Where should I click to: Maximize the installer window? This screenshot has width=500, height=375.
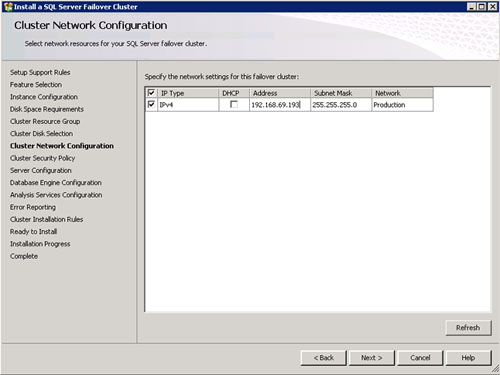click(482, 7)
